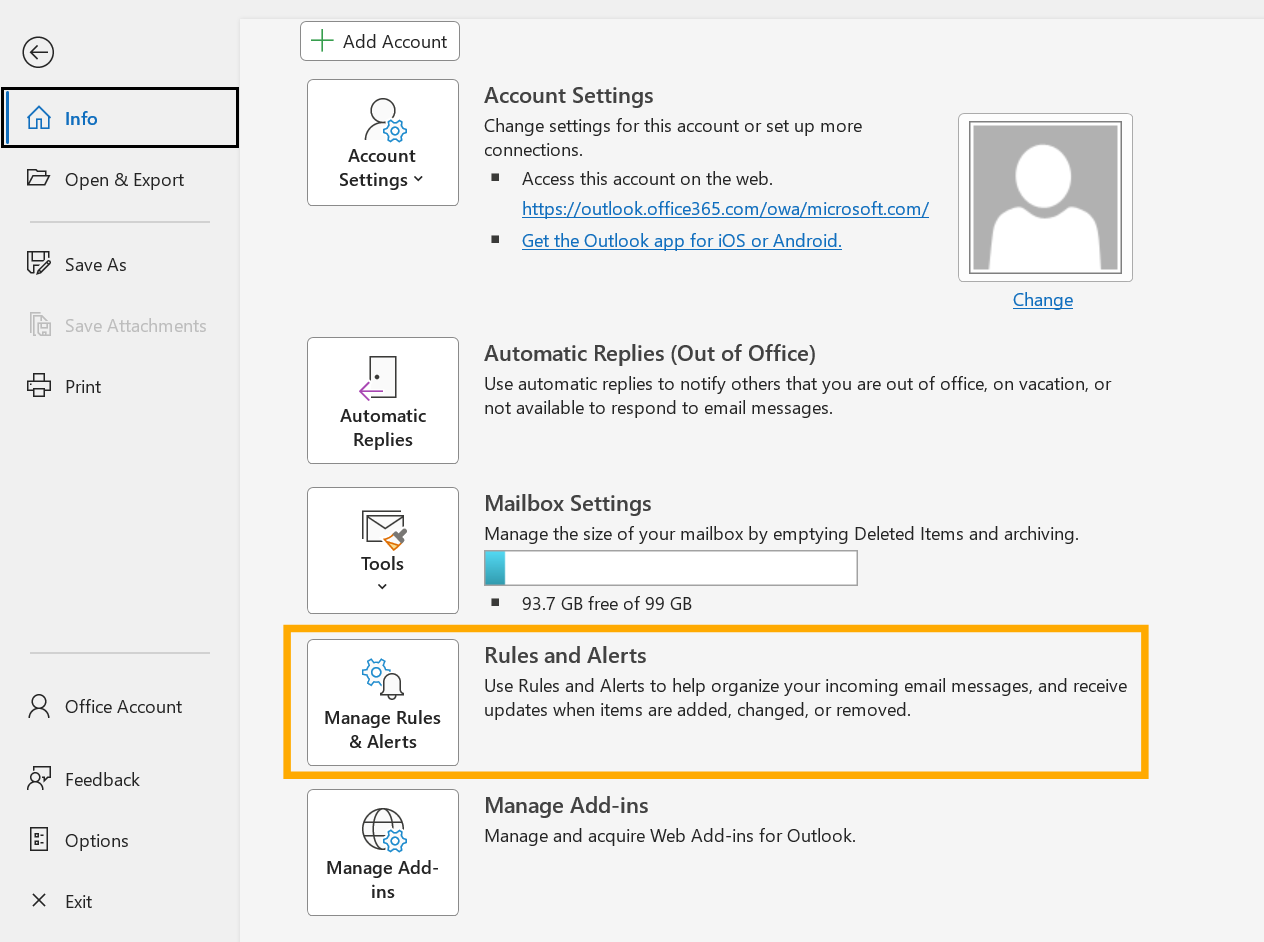Open Automatic Replies settings
The width and height of the screenshot is (1264, 942).
click(383, 400)
